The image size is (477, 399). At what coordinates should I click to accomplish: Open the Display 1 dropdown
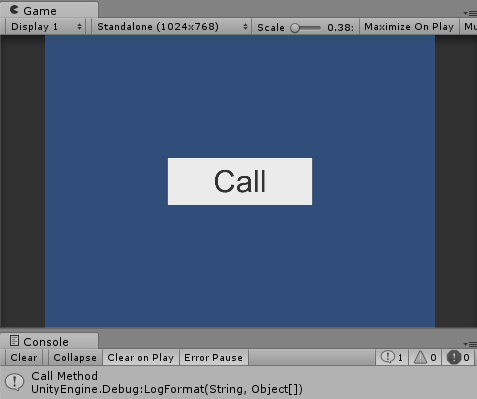46,27
